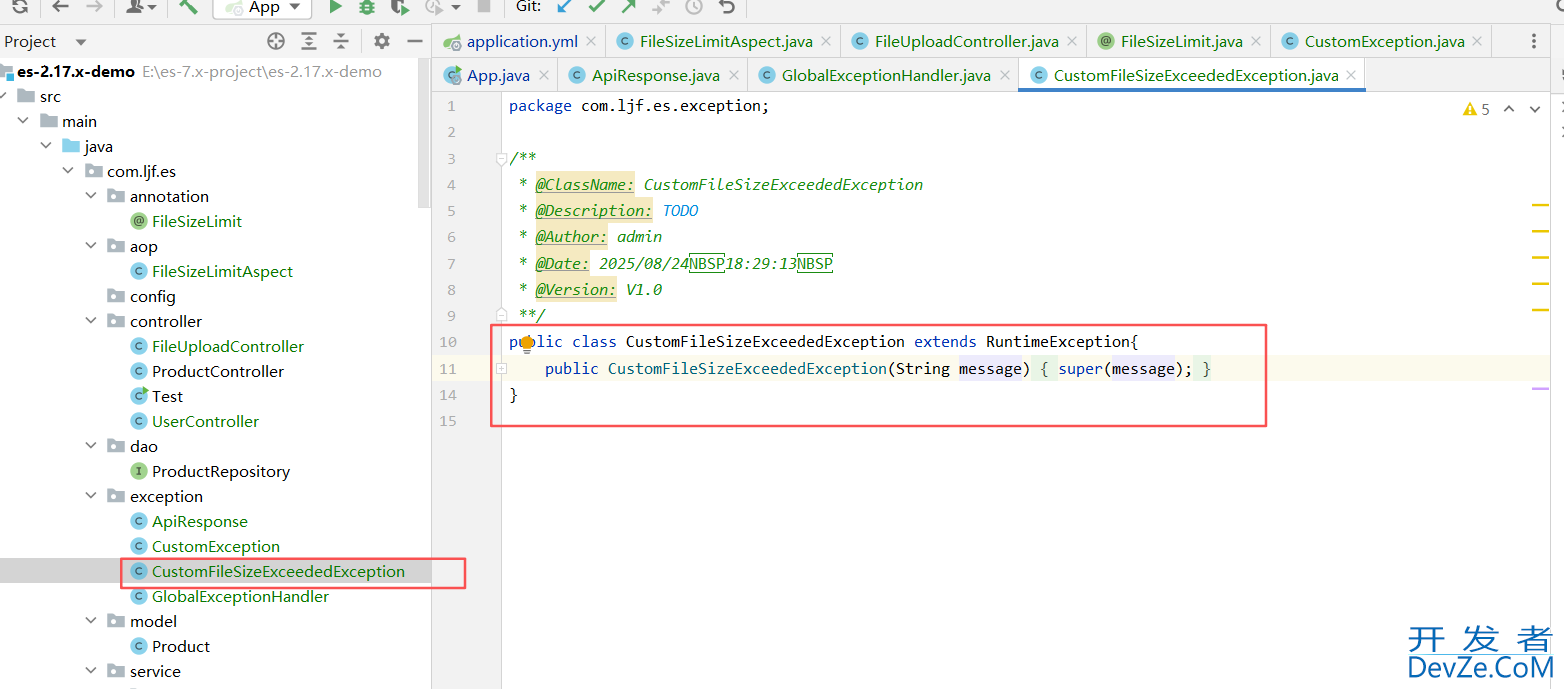
Task: Select UserController class
Action: coord(205,421)
